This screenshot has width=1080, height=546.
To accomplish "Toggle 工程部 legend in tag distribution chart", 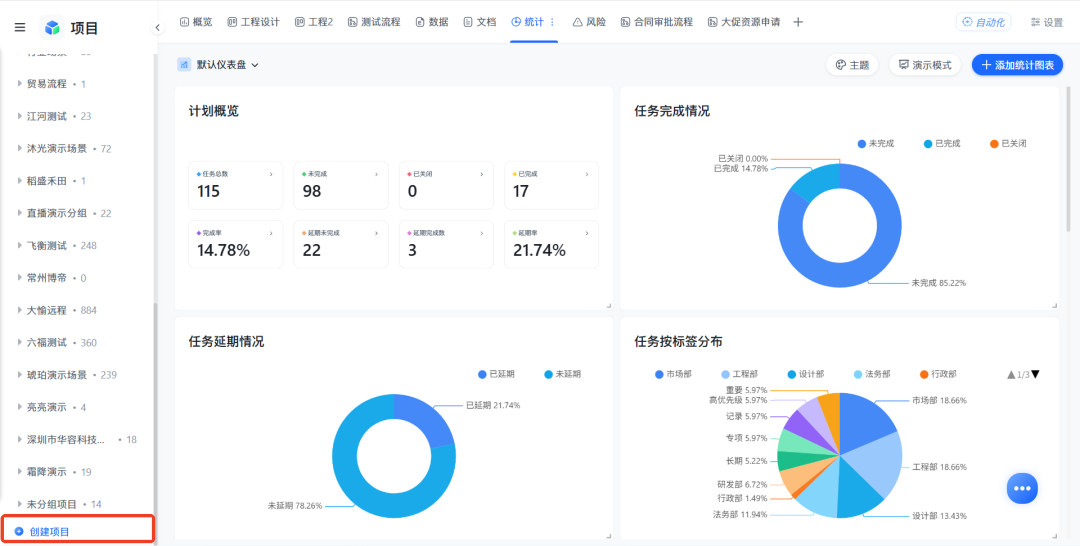I will point(739,375).
